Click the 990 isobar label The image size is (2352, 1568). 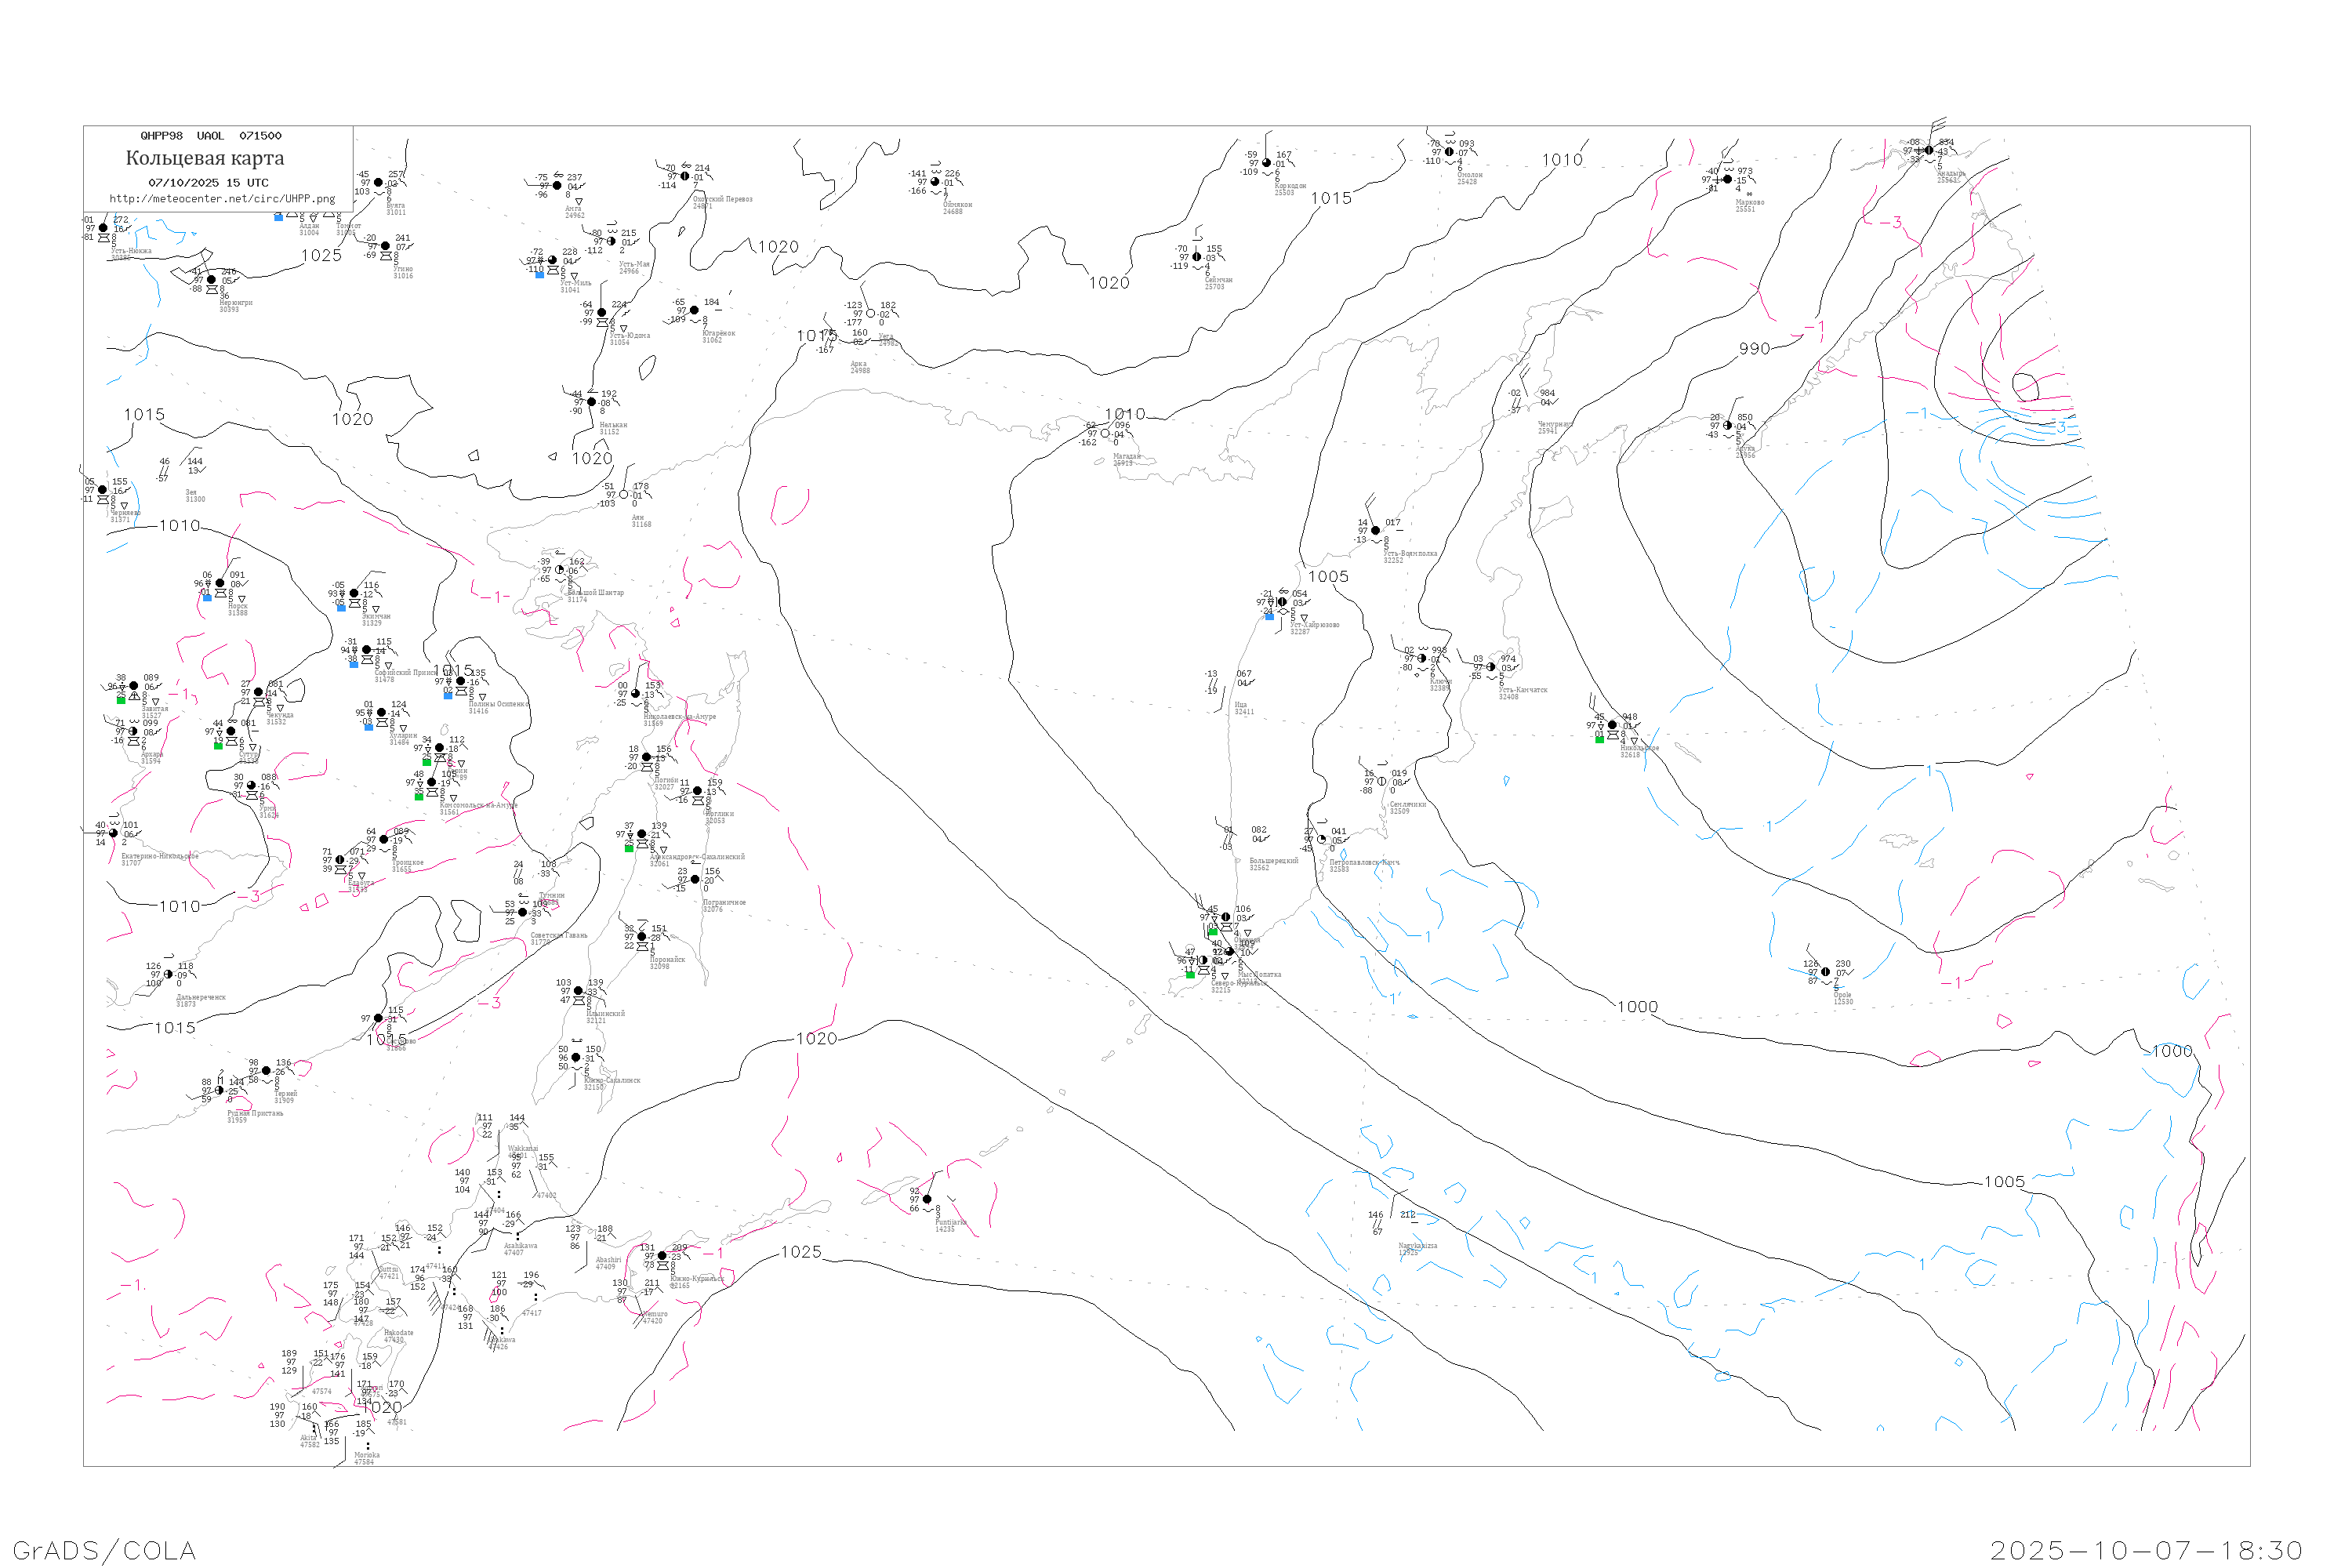(1754, 349)
